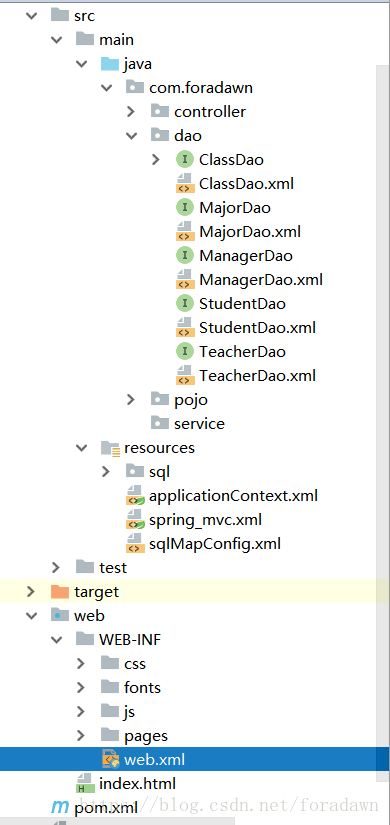The width and height of the screenshot is (390, 825).
Task: Select the pom.xml file name
Action: [106, 808]
